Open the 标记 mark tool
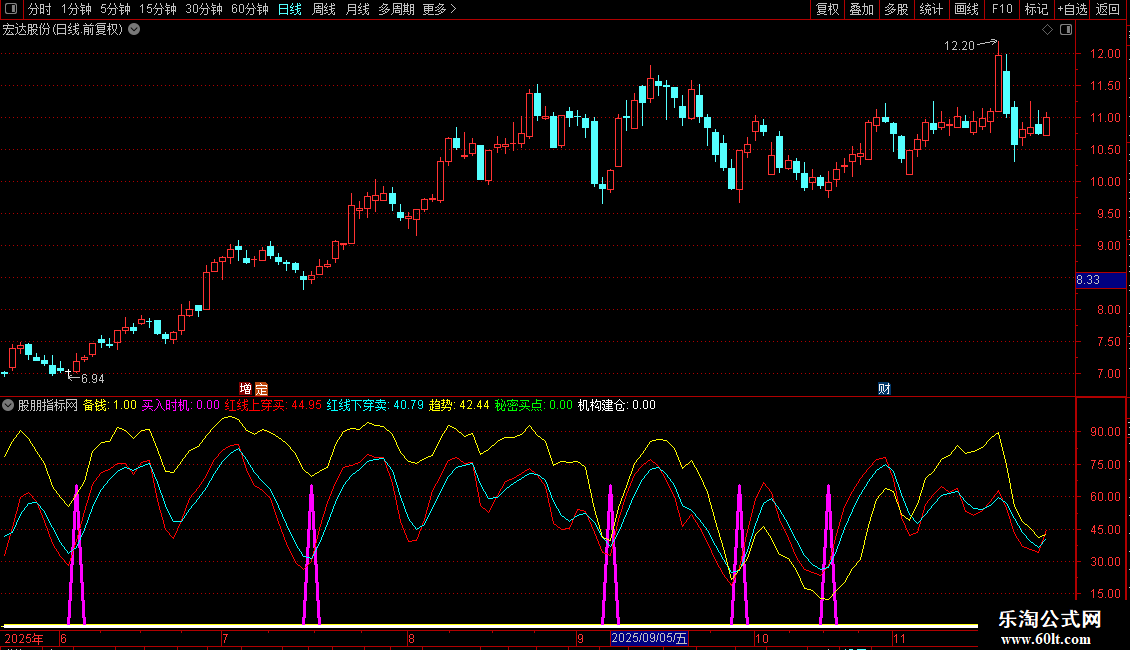This screenshot has height=650, width=1130. pos(1036,10)
